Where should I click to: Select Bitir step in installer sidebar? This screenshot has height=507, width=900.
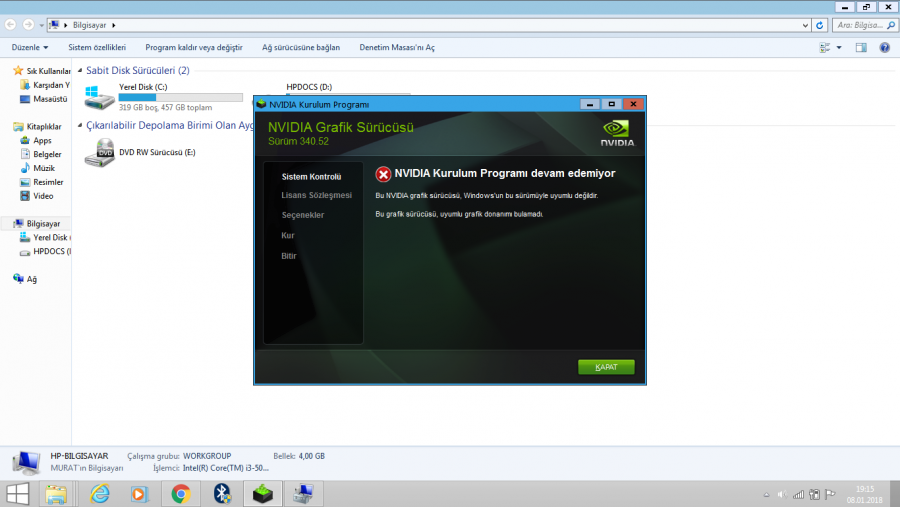(x=289, y=256)
